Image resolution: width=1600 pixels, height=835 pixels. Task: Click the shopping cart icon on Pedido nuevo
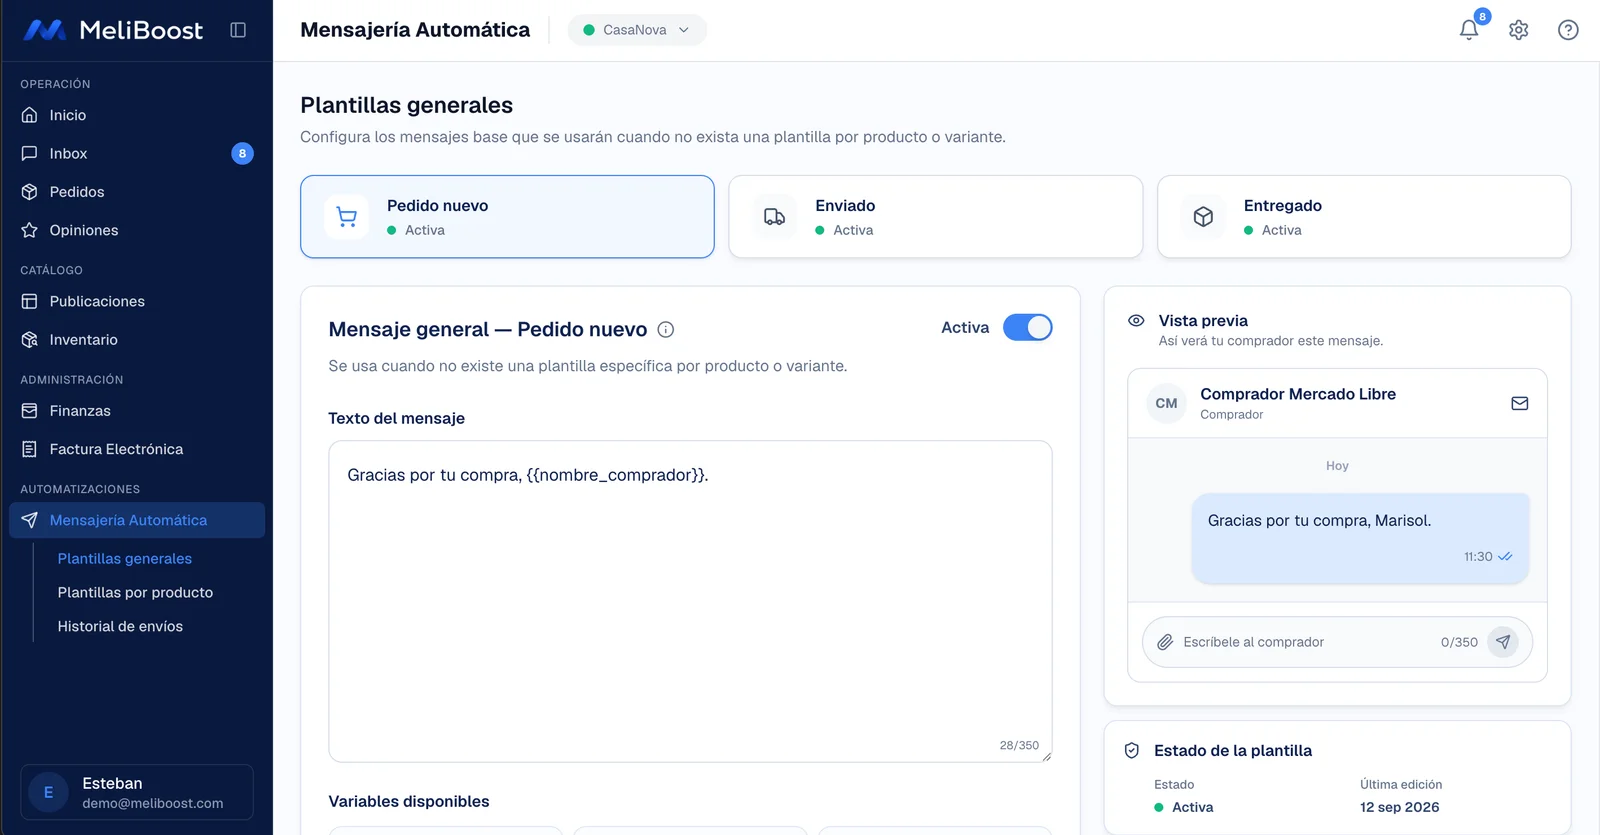pos(347,217)
